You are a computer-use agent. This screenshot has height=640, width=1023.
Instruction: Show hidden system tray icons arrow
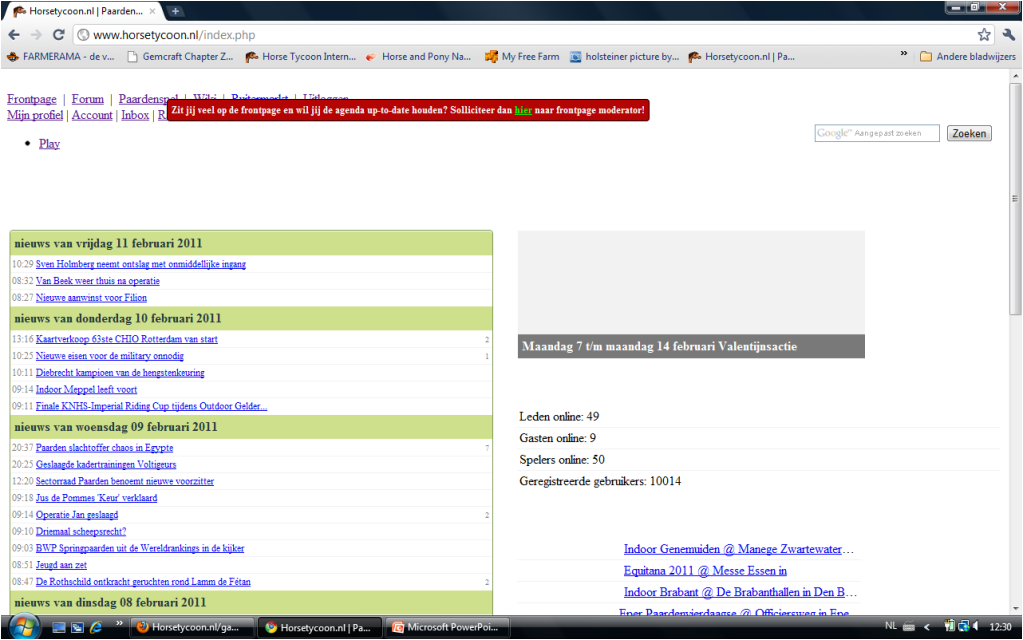[x=926, y=627]
